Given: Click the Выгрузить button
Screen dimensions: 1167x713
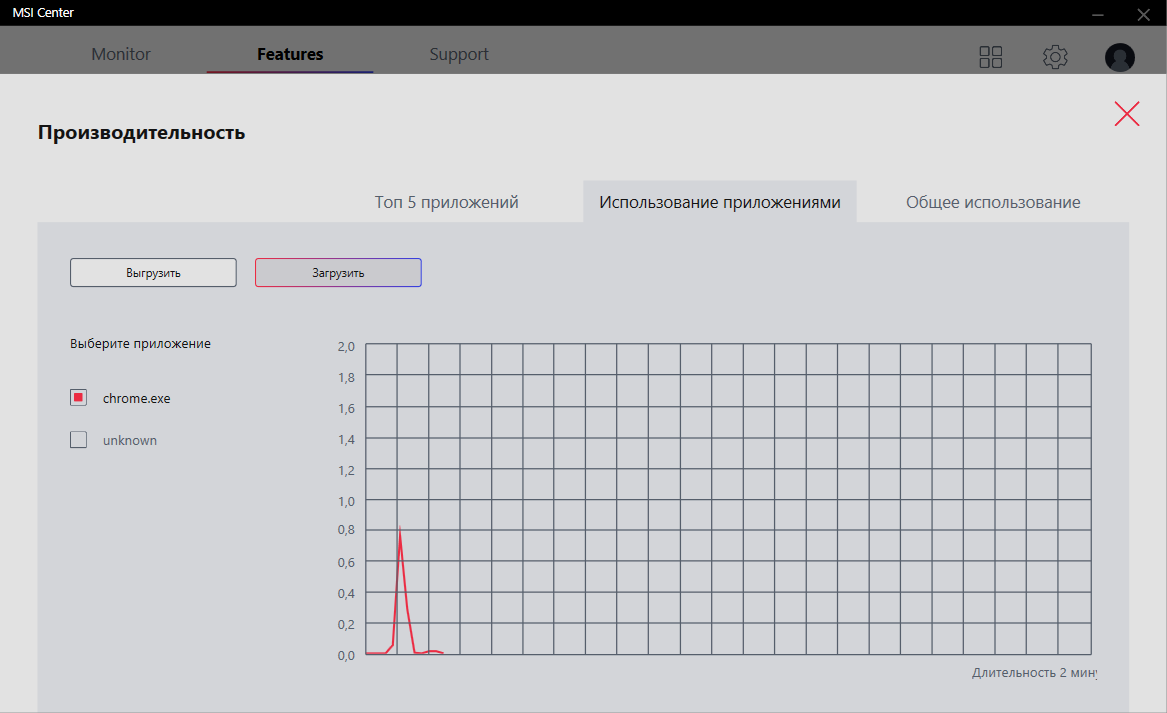Looking at the screenshot, I should point(153,273).
